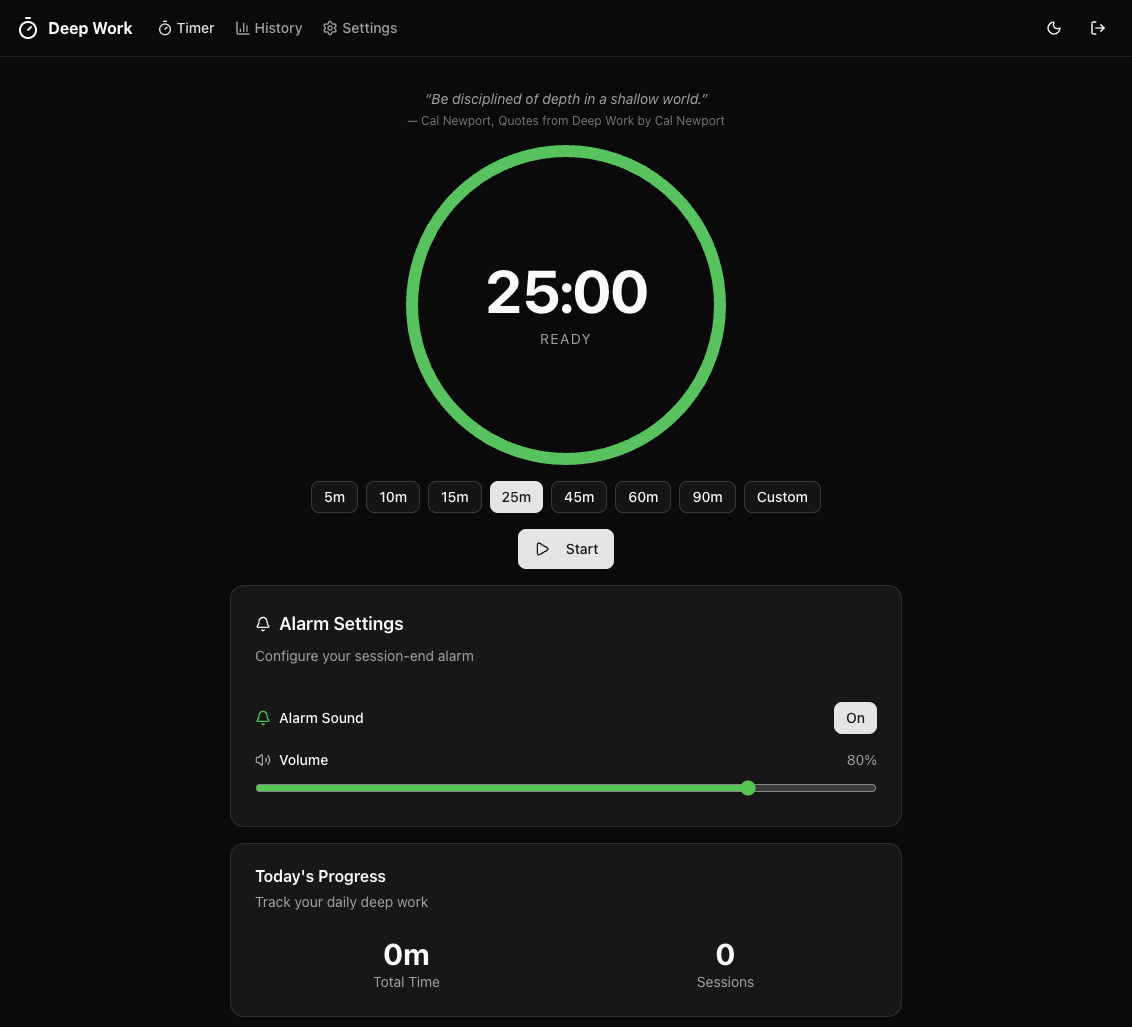Click the 80% volume value
This screenshot has height=1027, width=1132.
[x=861, y=760]
